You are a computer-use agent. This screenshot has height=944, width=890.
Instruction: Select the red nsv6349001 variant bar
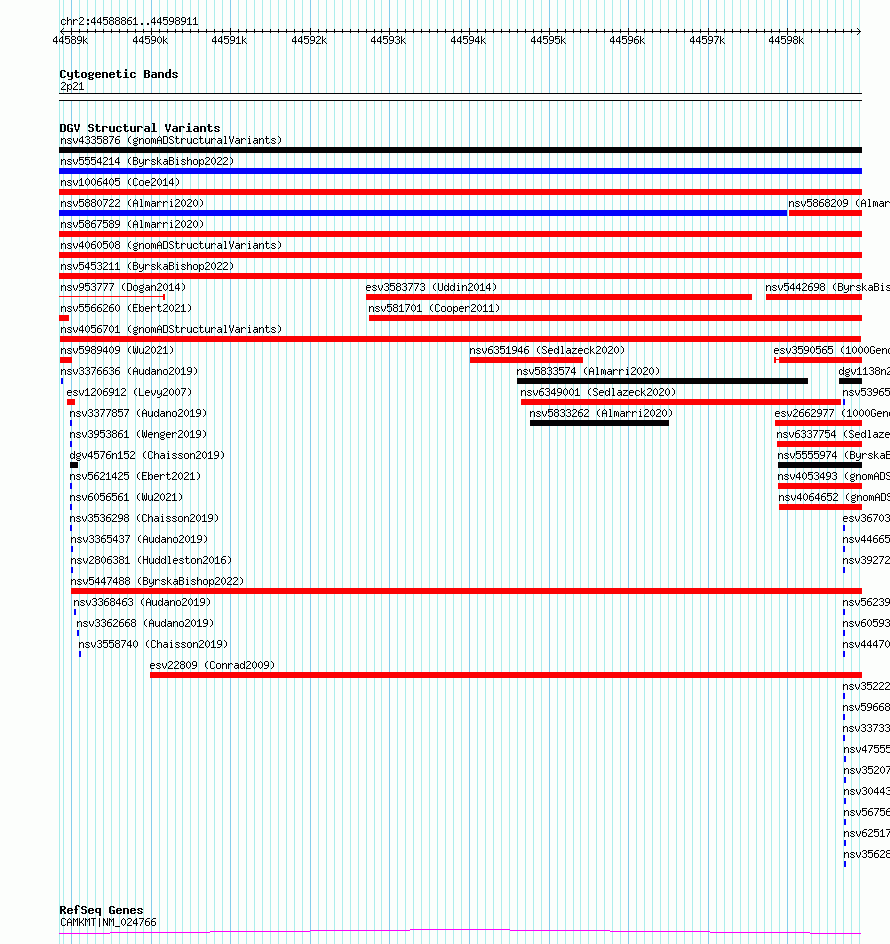click(680, 402)
